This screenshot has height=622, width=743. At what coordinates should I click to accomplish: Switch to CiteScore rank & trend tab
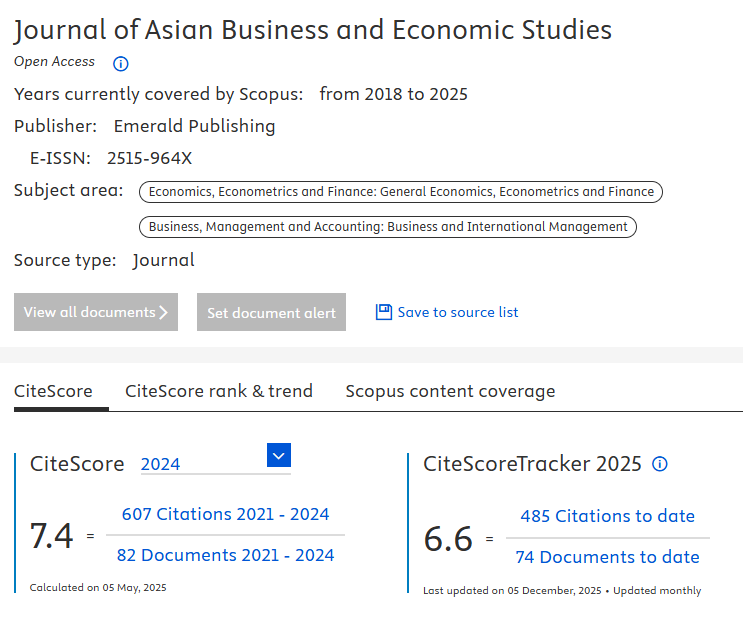click(x=218, y=391)
